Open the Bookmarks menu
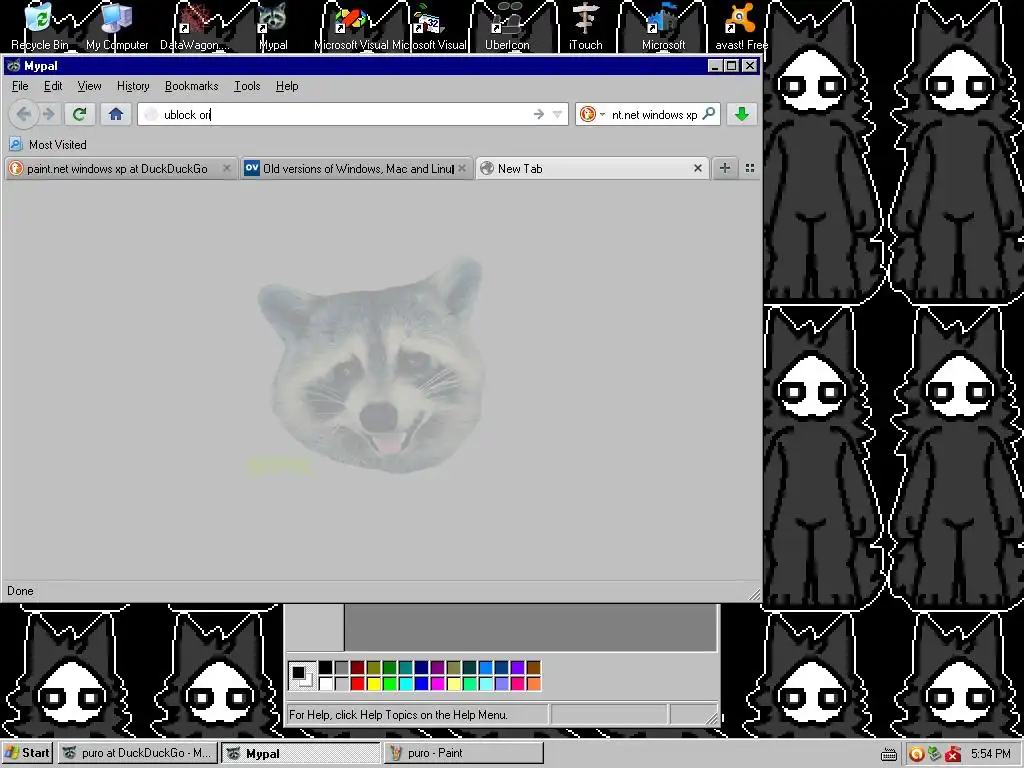Image resolution: width=1024 pixels, height=768 pixels. pos(191,86)
